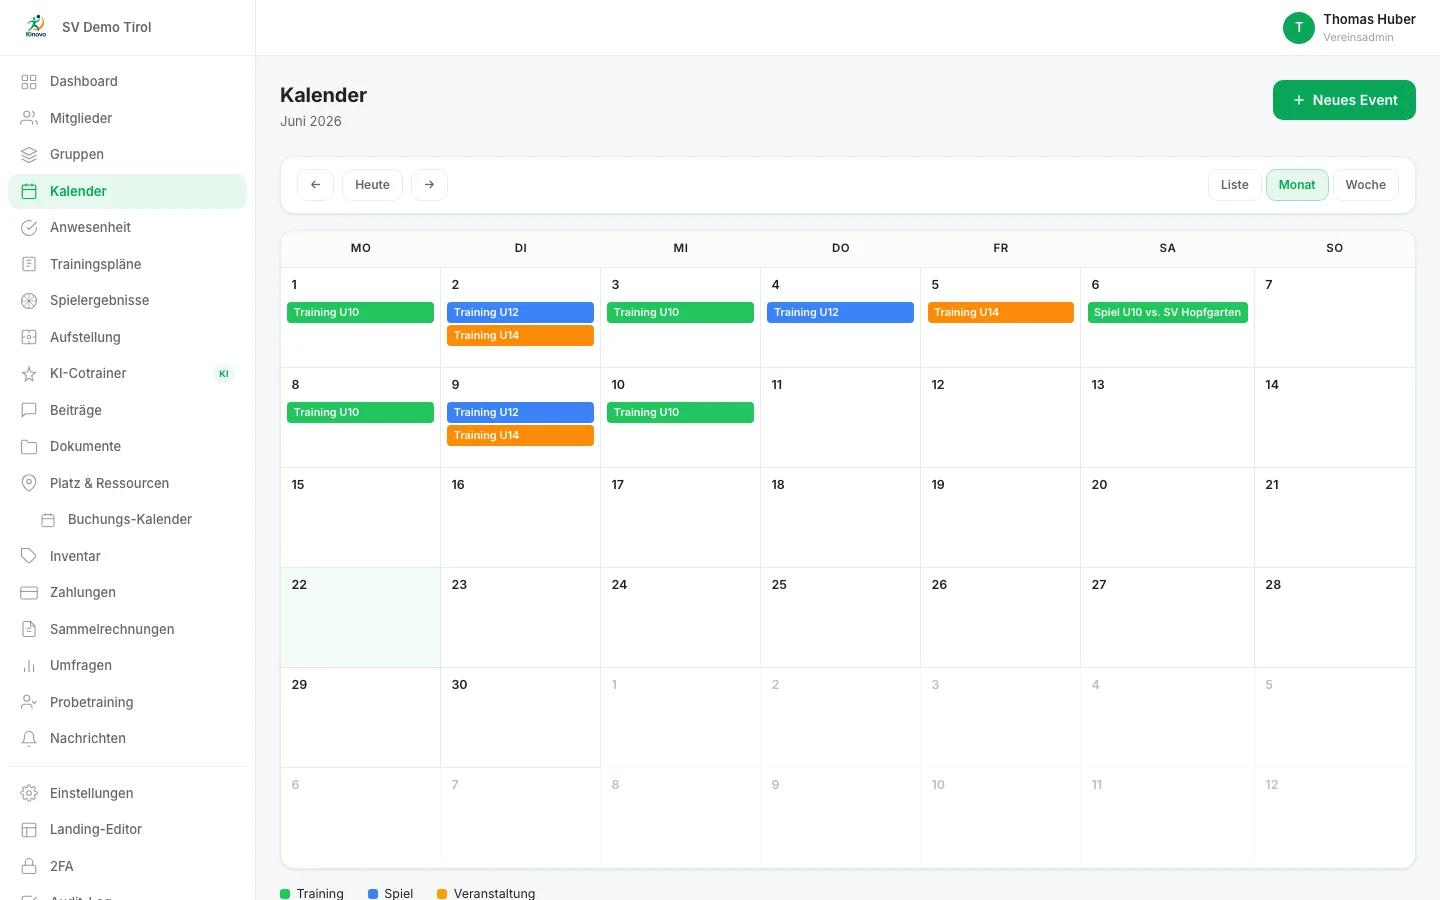The width and height of the screenshot is (1440, 900).
Task: Open the Umfragen bar chart icon
Action: pyautogui.click(x=29, y=666)
